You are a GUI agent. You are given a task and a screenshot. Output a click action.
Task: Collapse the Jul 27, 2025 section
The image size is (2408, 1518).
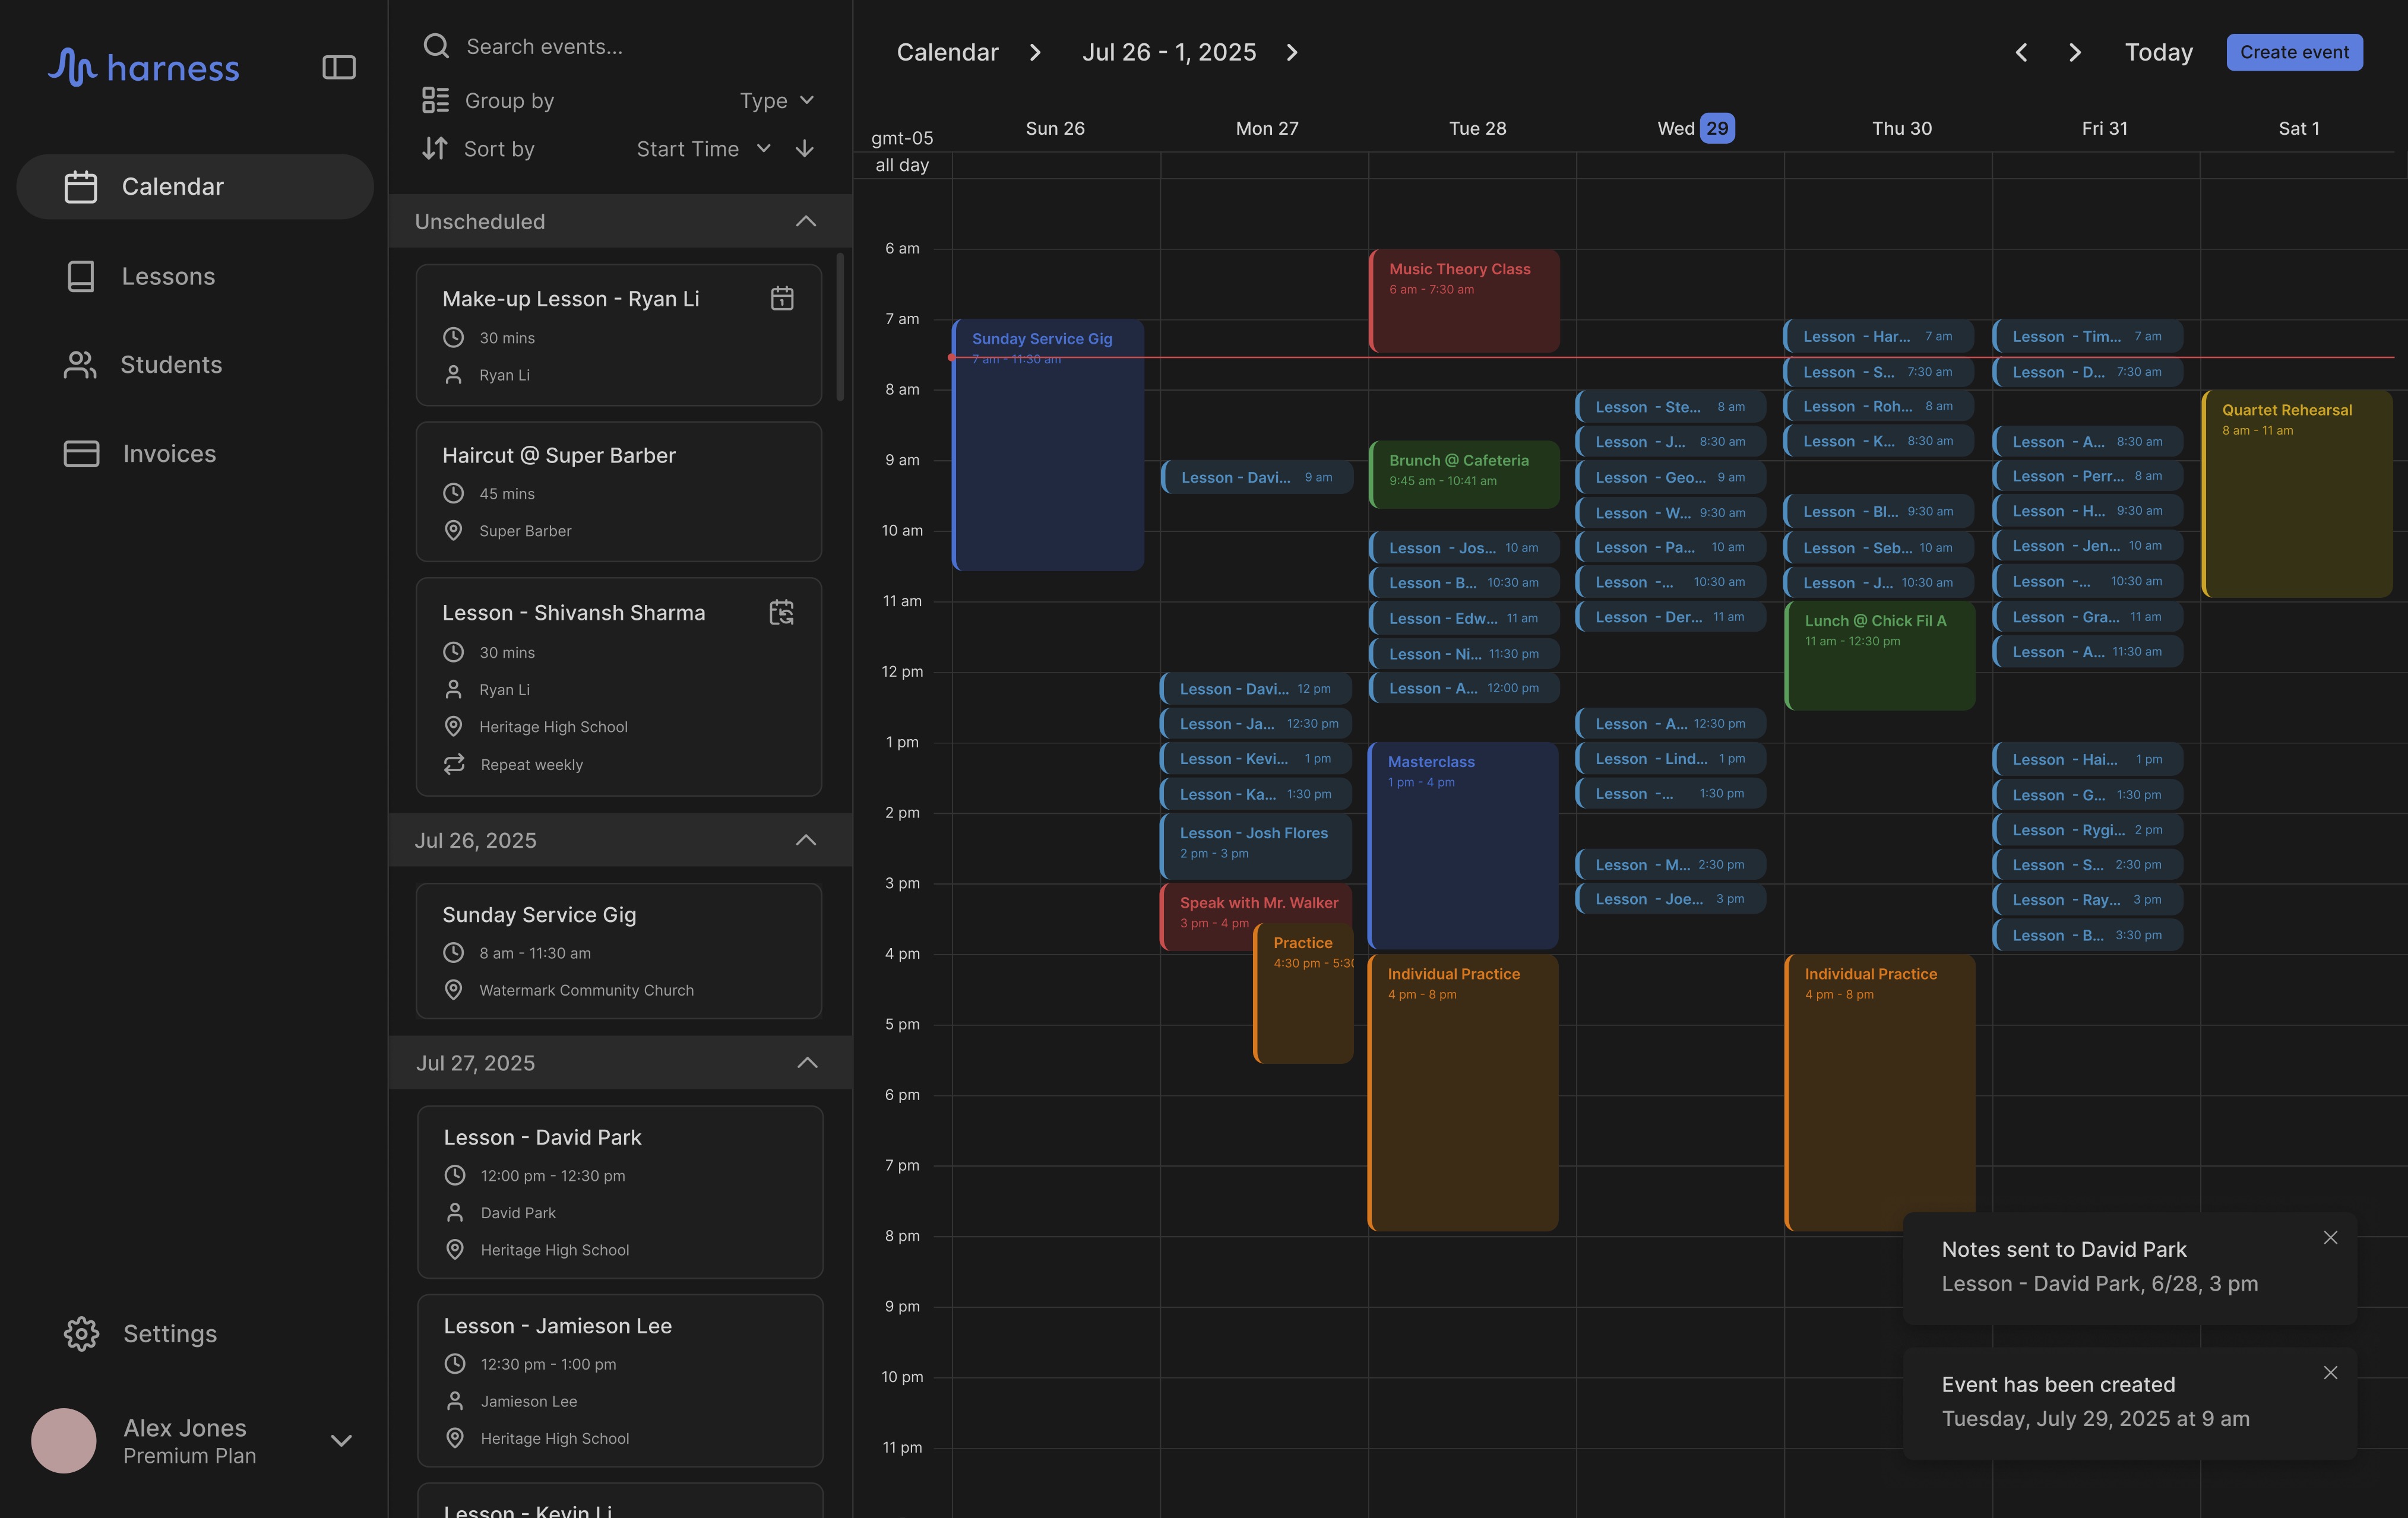click(x=807, y=1062)
